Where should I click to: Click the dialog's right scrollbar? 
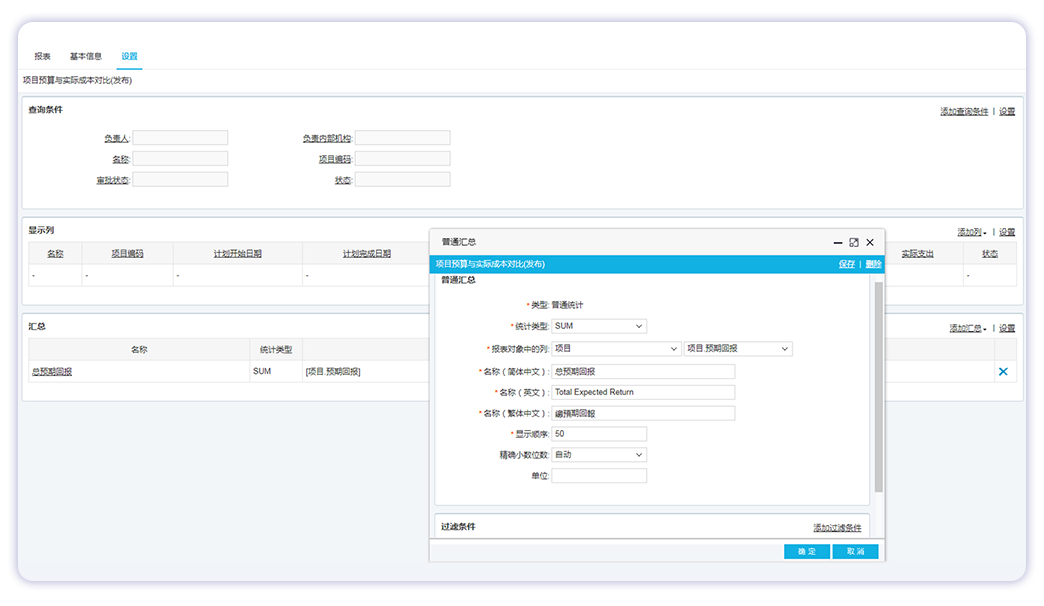tap(878, 390)
